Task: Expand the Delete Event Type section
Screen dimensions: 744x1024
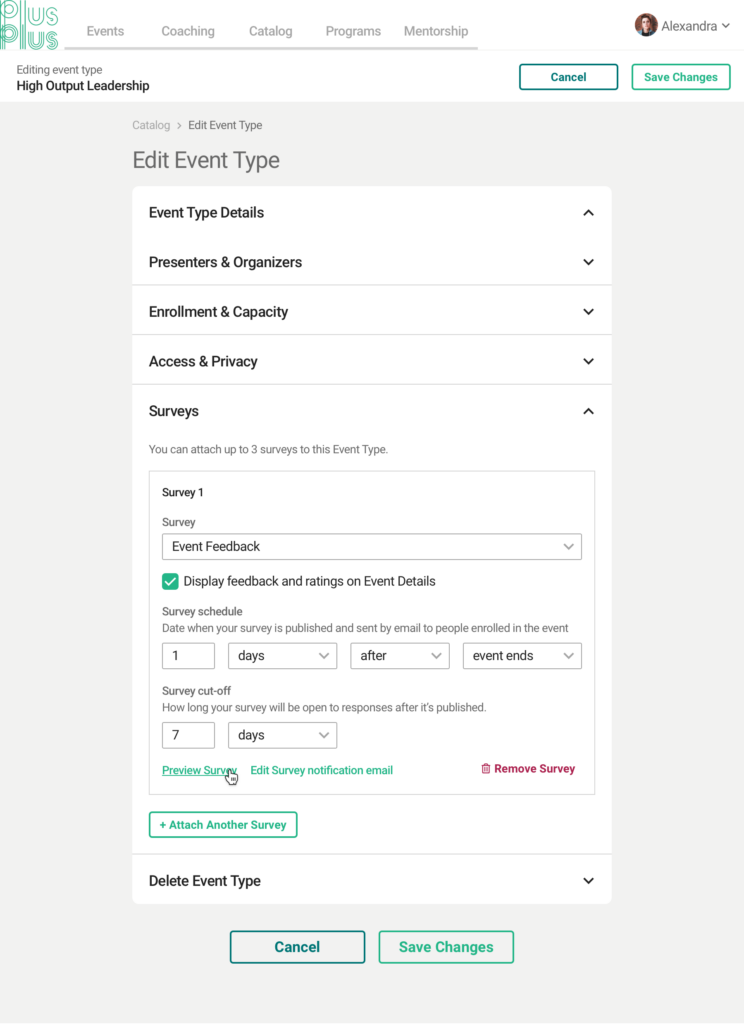Action: (x=372, y=880)
